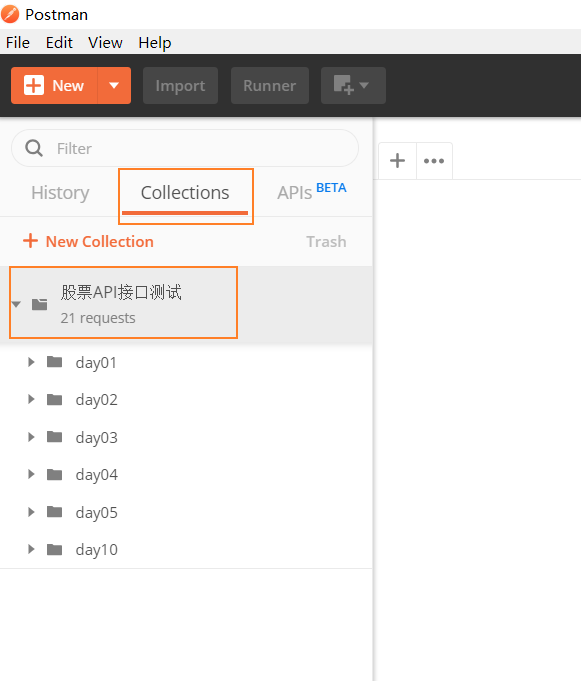Click the Import button

(x=180, y=86)
